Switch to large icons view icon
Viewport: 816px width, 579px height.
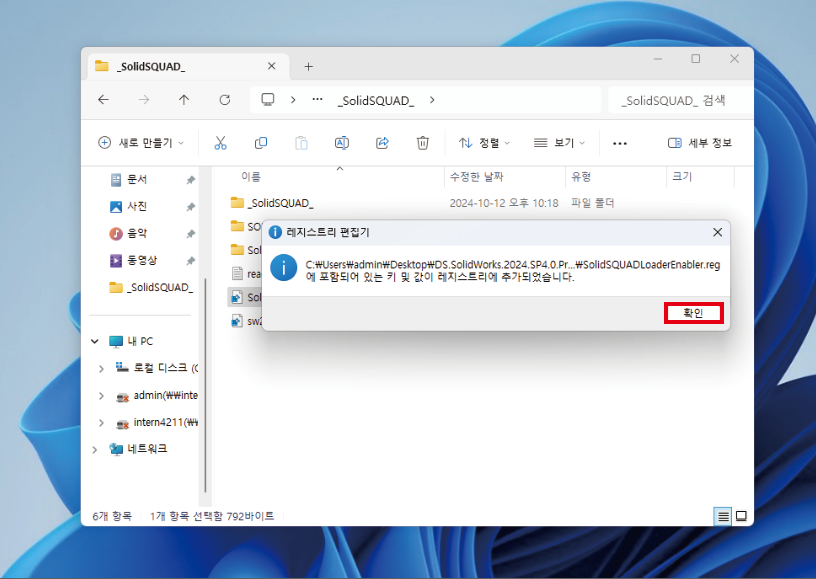coord(742,516)
